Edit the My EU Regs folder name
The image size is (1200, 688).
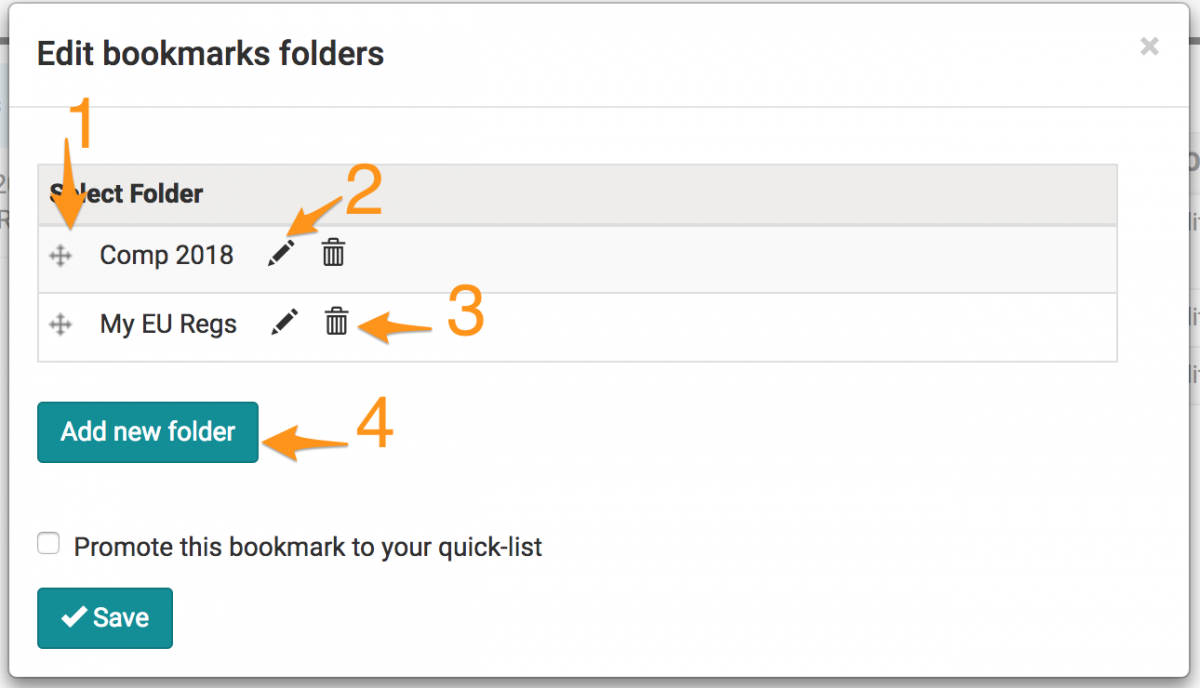pos(285,322)
